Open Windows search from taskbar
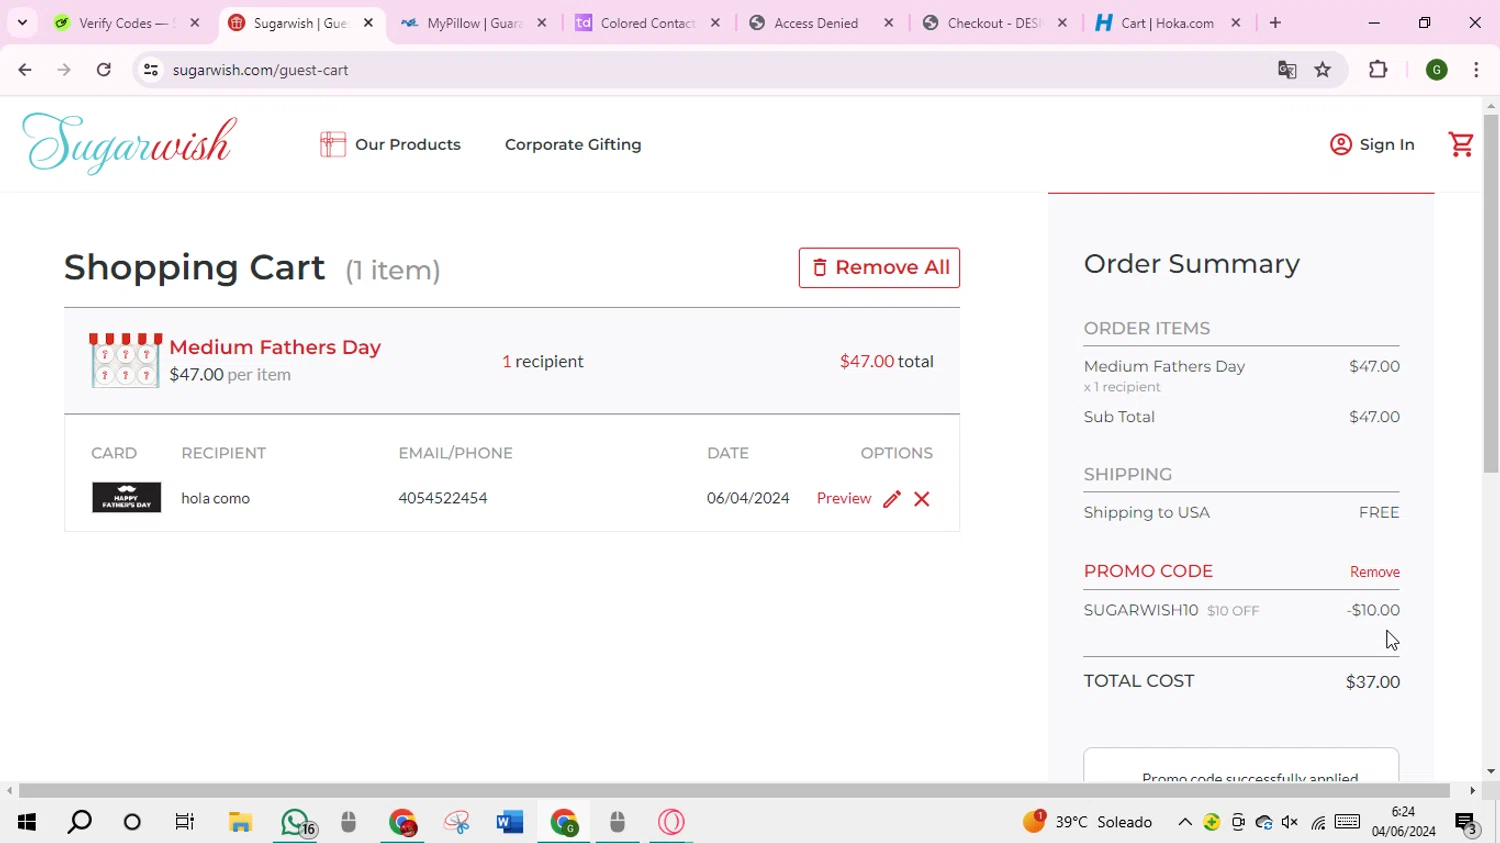The width and height of the screenshot is (1500, 843). tap(79, 822)
